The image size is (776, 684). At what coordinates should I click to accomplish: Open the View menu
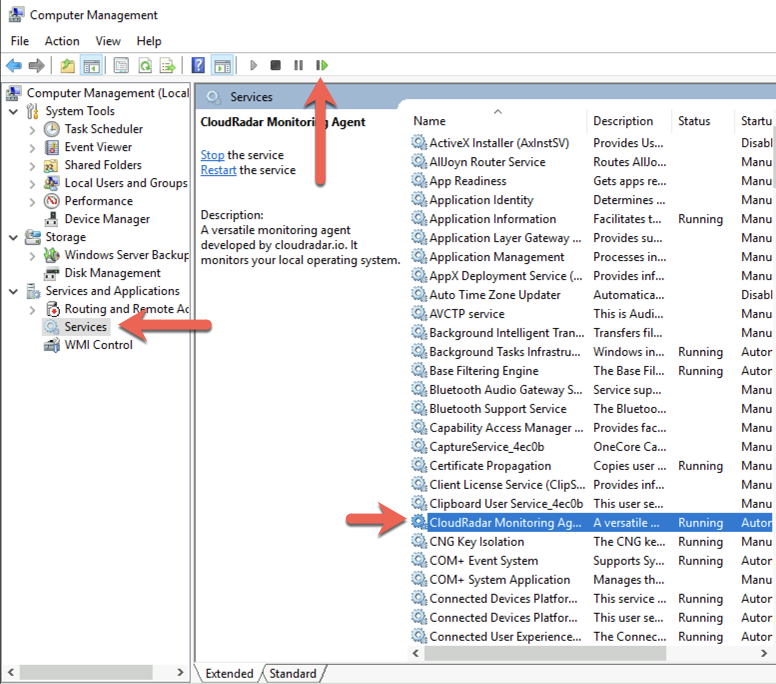tap(108, 41)
